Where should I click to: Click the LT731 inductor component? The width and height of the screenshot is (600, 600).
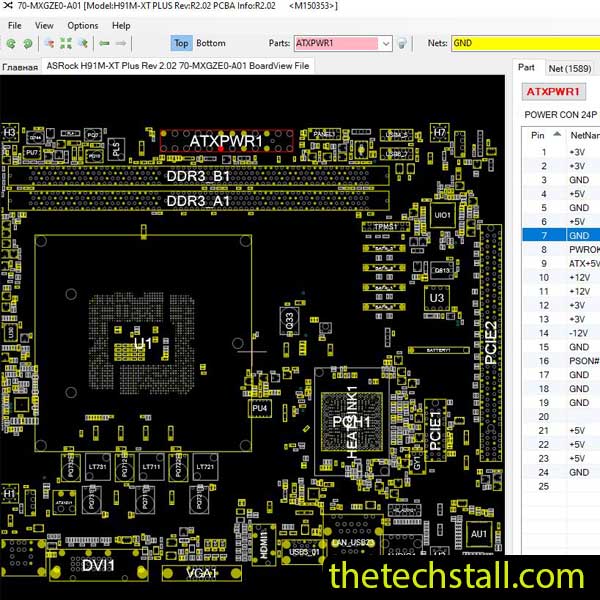97,467
